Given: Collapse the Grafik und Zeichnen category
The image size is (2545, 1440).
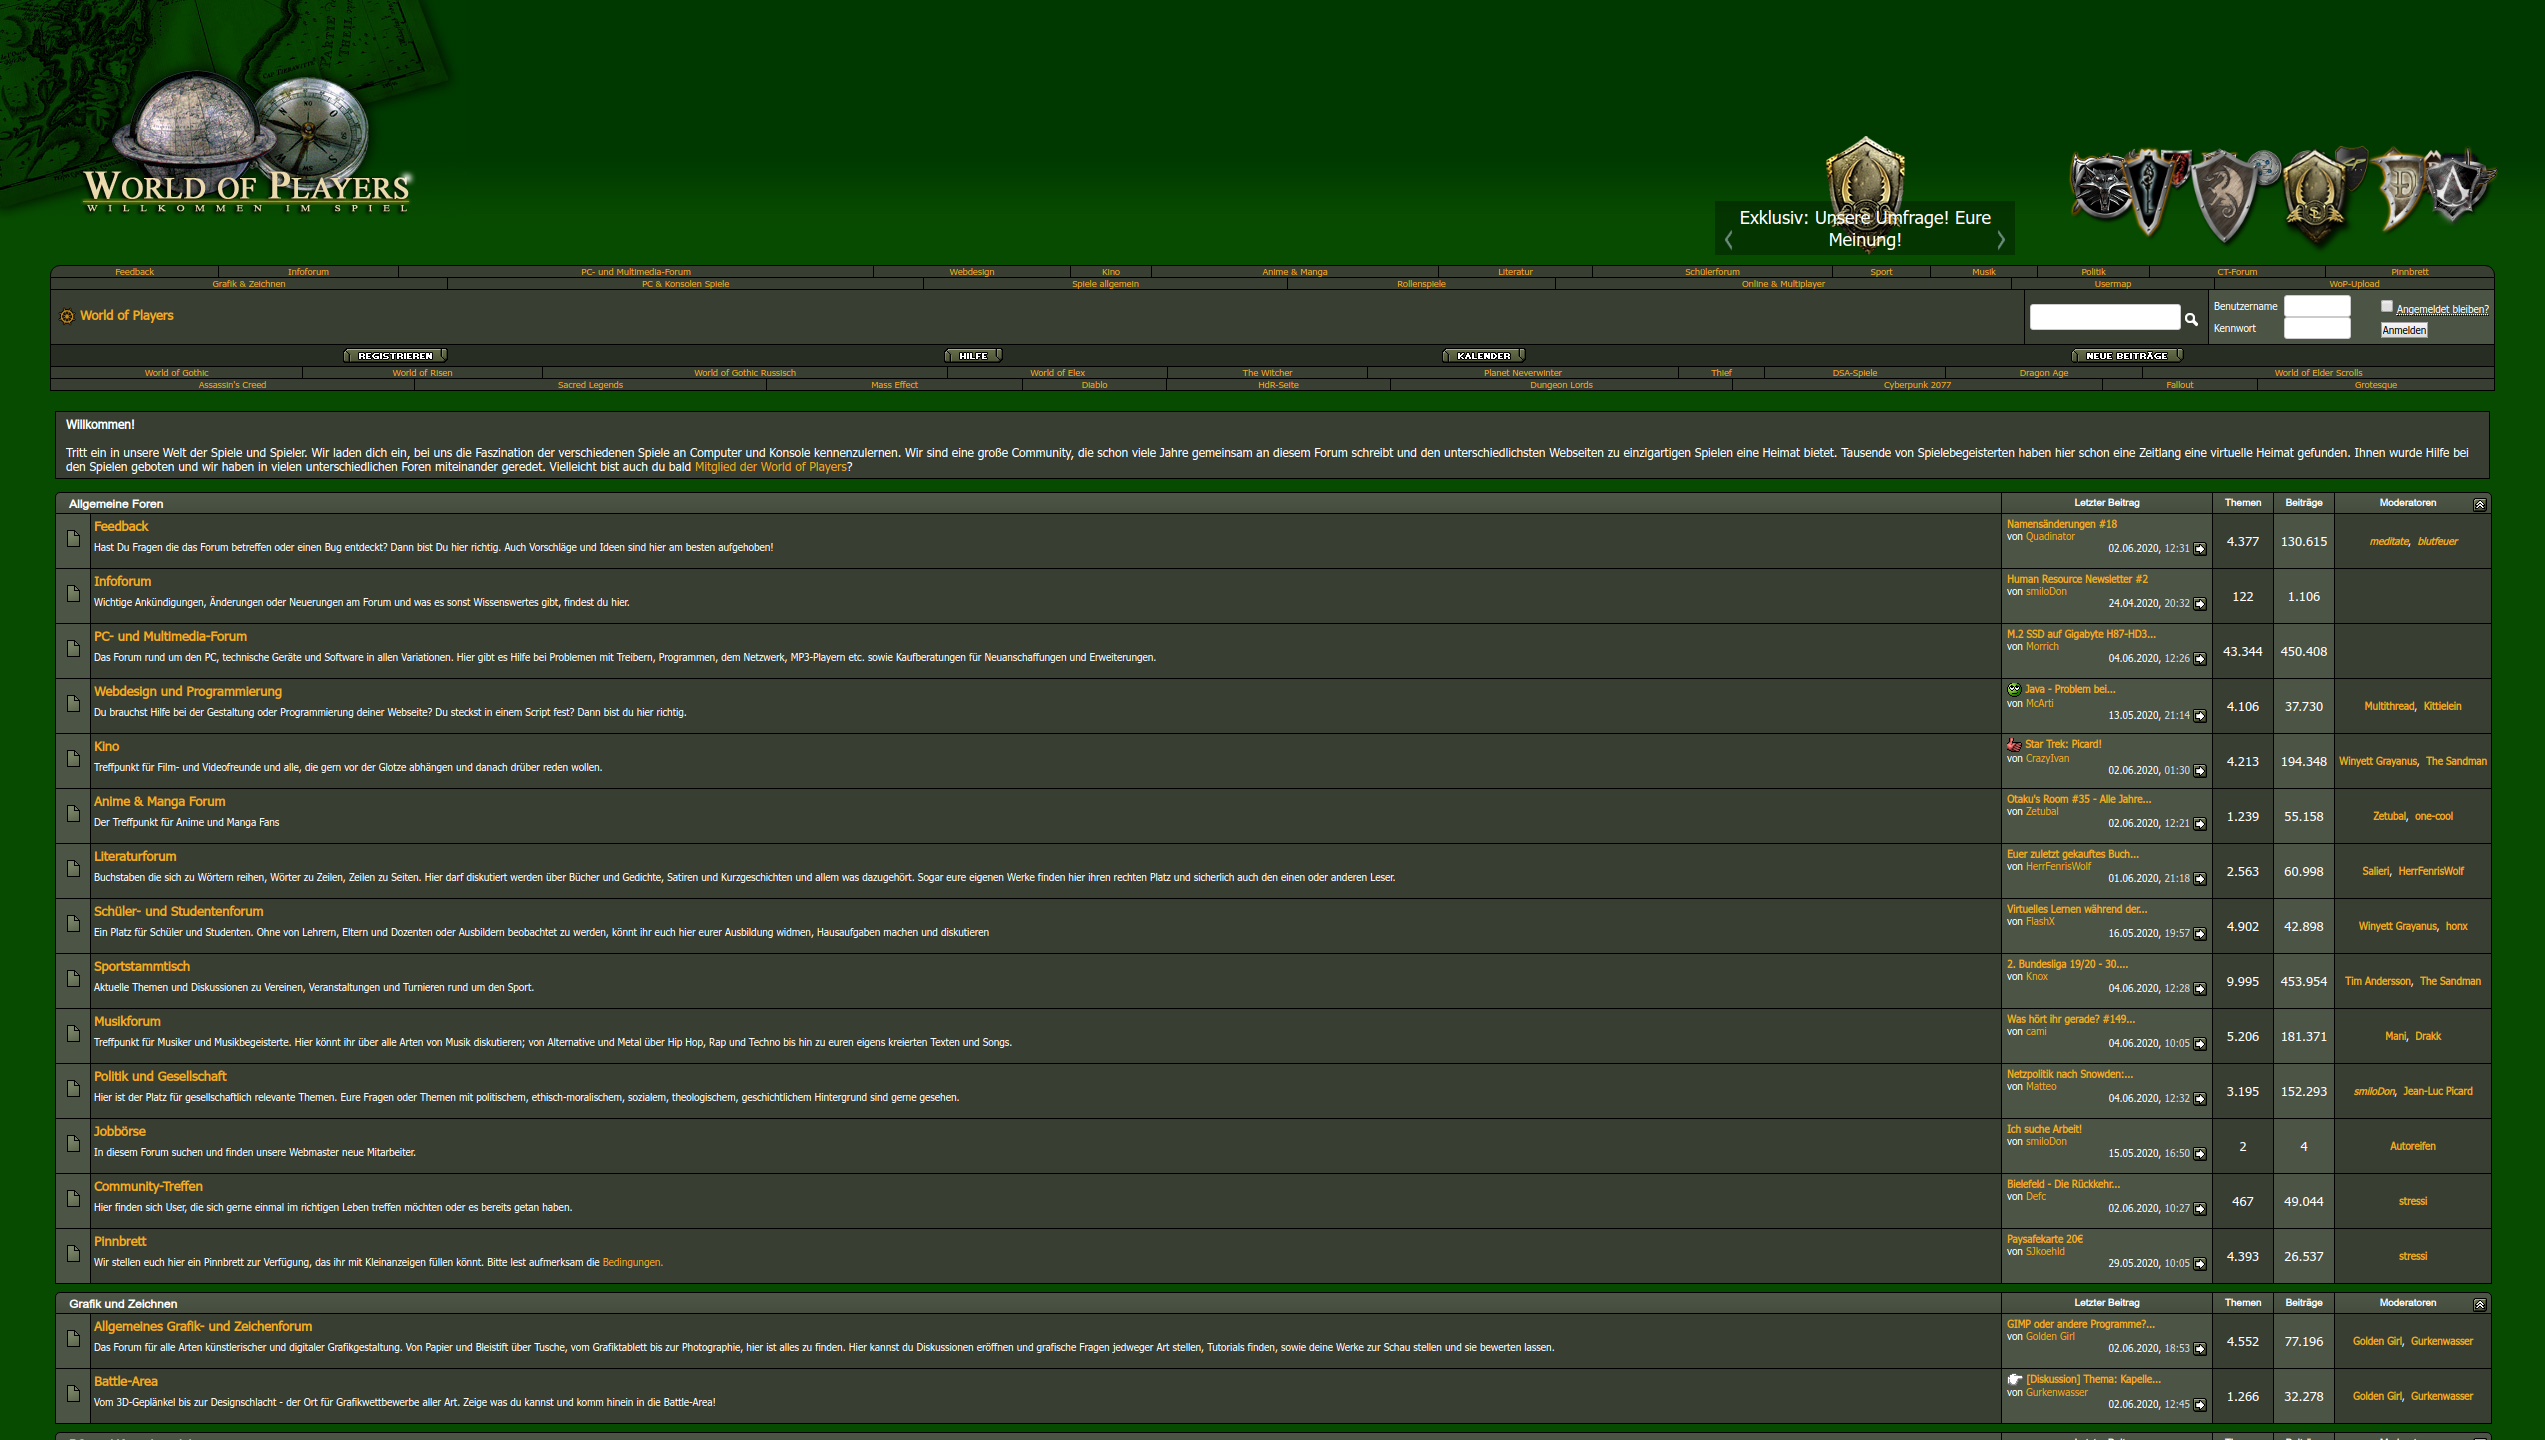Looking at the screenshot, I should 2479,1304.
